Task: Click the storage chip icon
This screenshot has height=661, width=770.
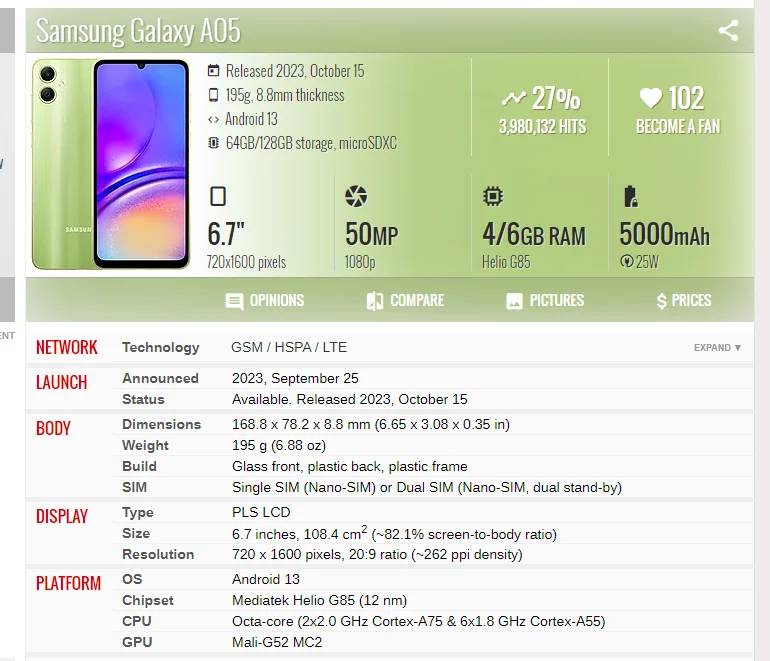Action: point(213,143)
